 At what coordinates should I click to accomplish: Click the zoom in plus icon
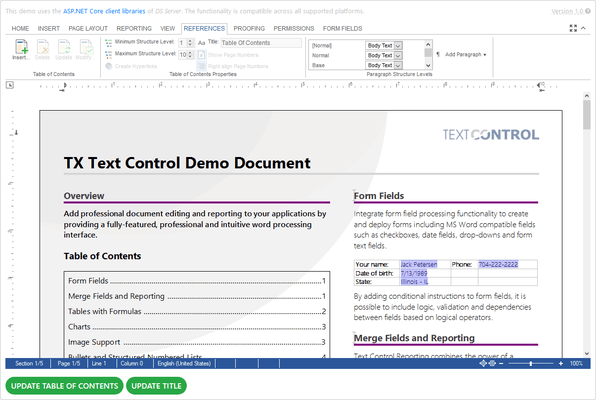[x=561, y=363]
